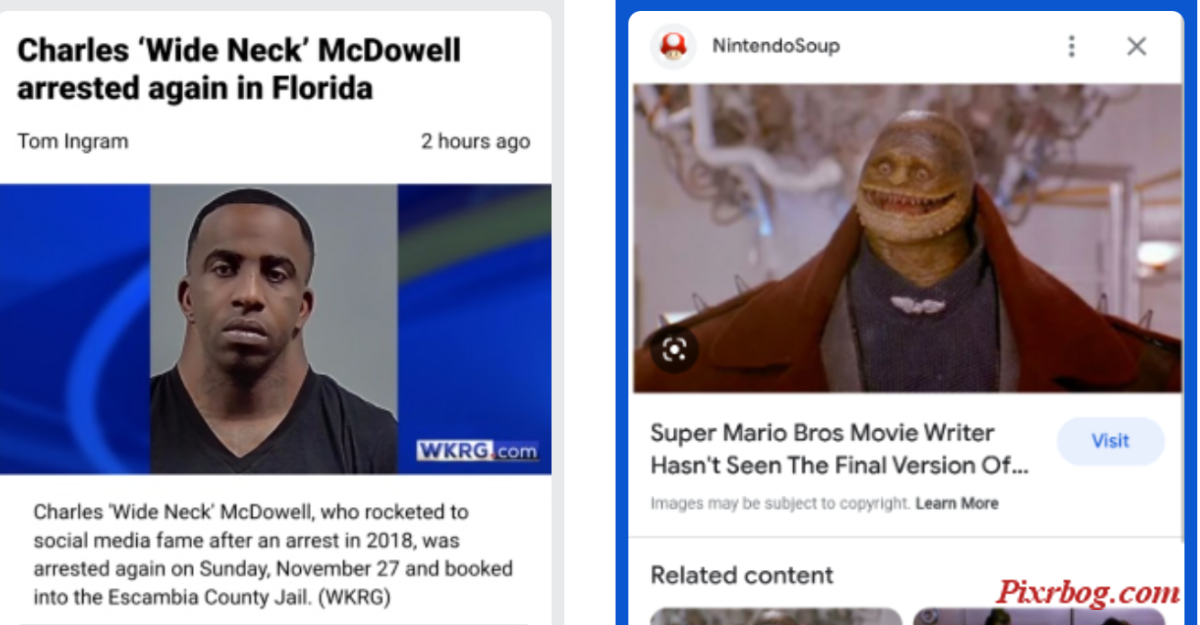The image size is (1200, 625).
Task: Click the Pixrbog.com watermark
Action: coord(1085,592)
